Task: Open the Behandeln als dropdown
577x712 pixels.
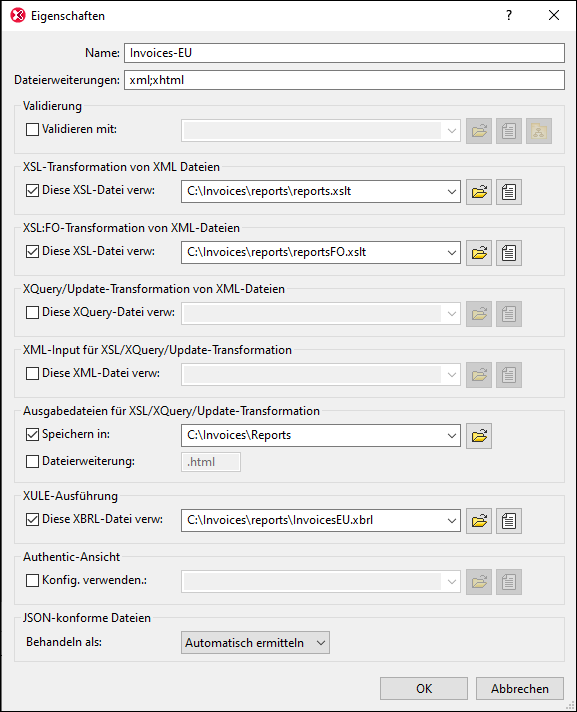Action: pyautogui.click(x=255, y=643)
